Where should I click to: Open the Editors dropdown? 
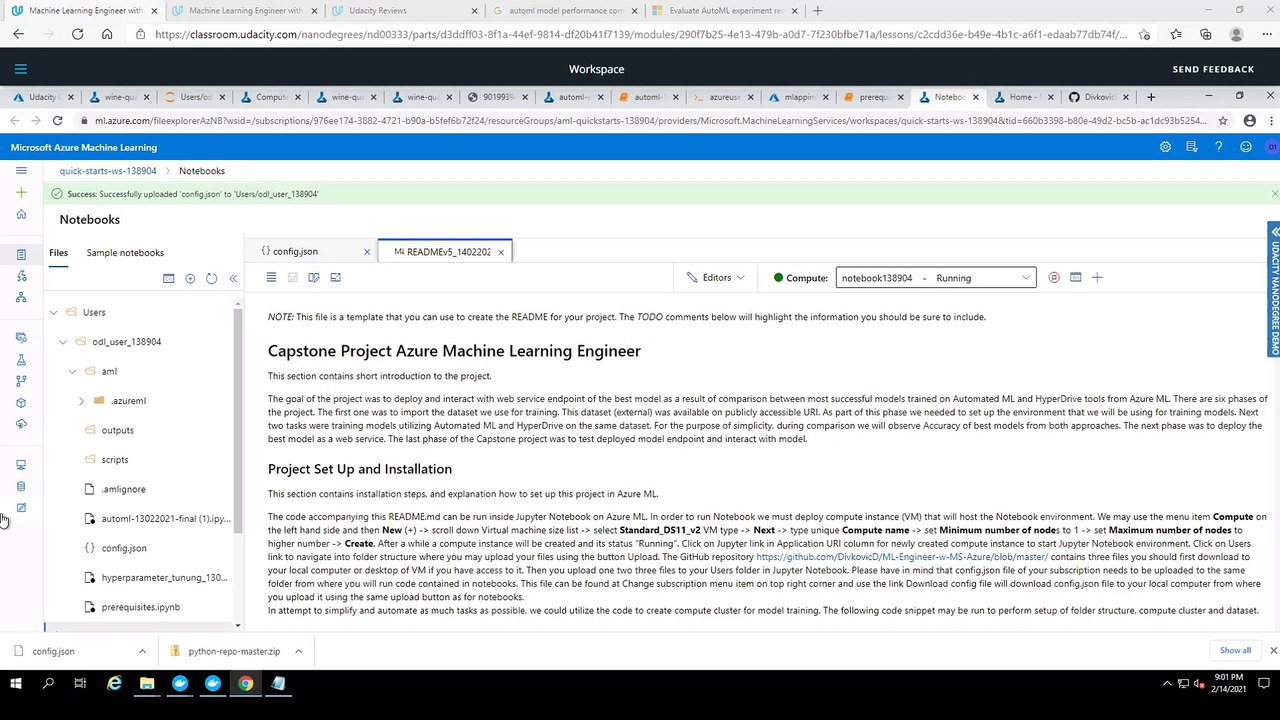point(716,277)
